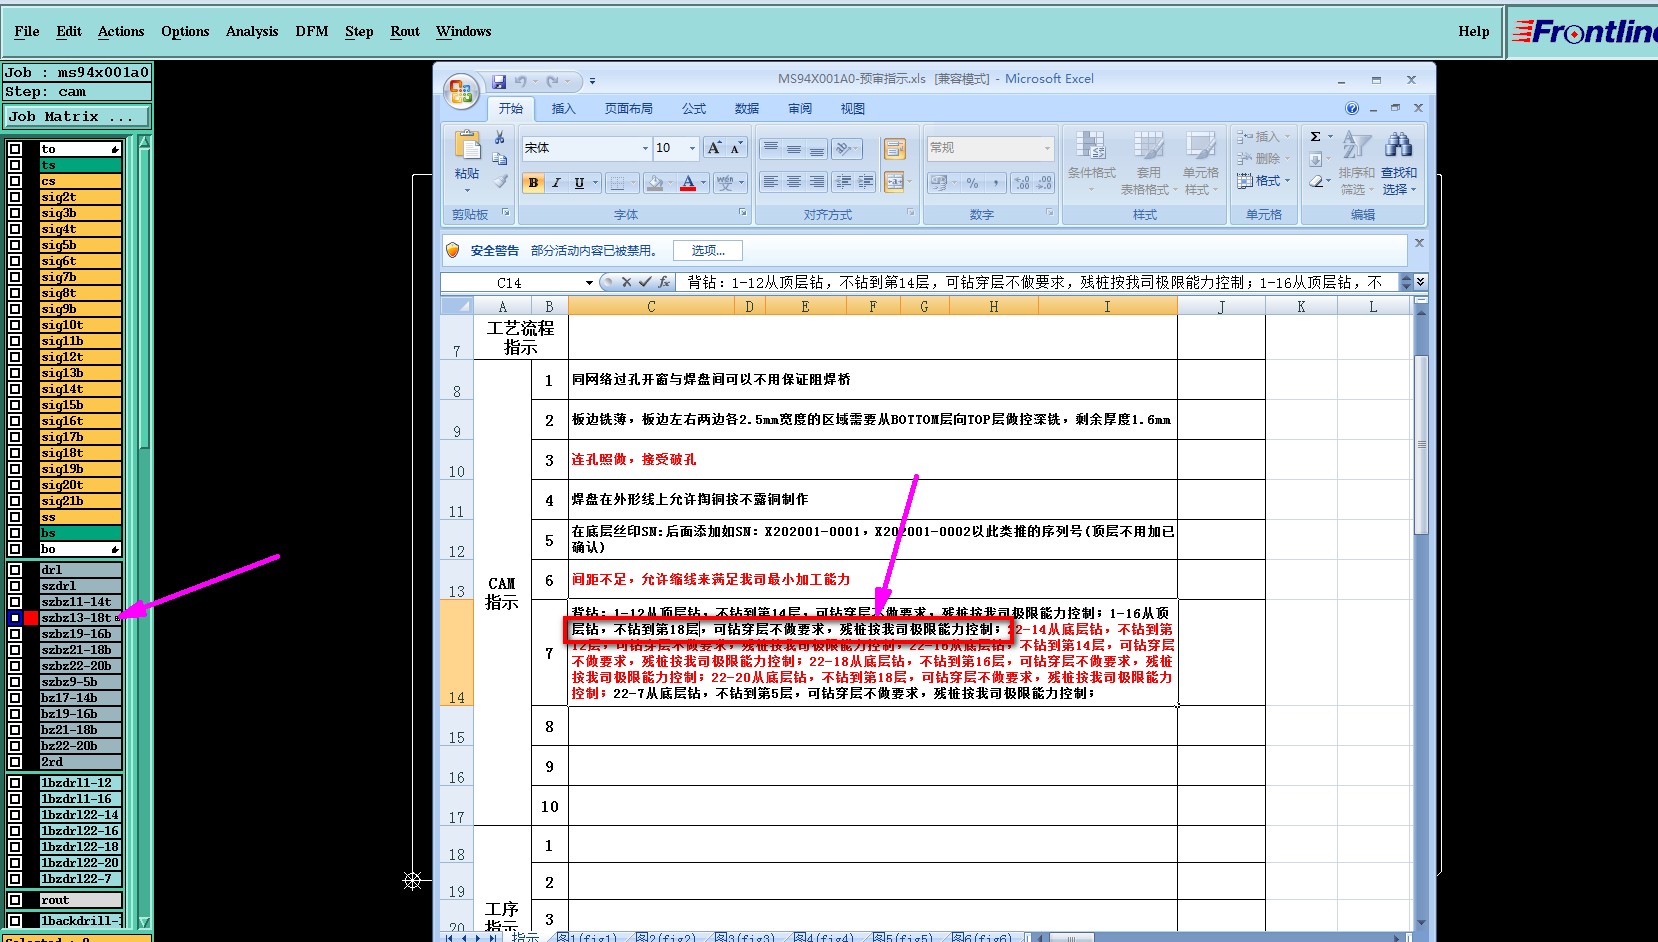Switch to the 公式 ribbon tab

694,108
